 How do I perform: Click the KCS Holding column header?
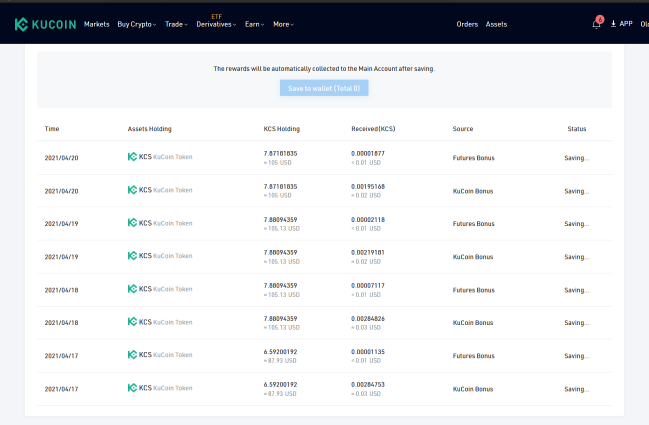(281, 129)
